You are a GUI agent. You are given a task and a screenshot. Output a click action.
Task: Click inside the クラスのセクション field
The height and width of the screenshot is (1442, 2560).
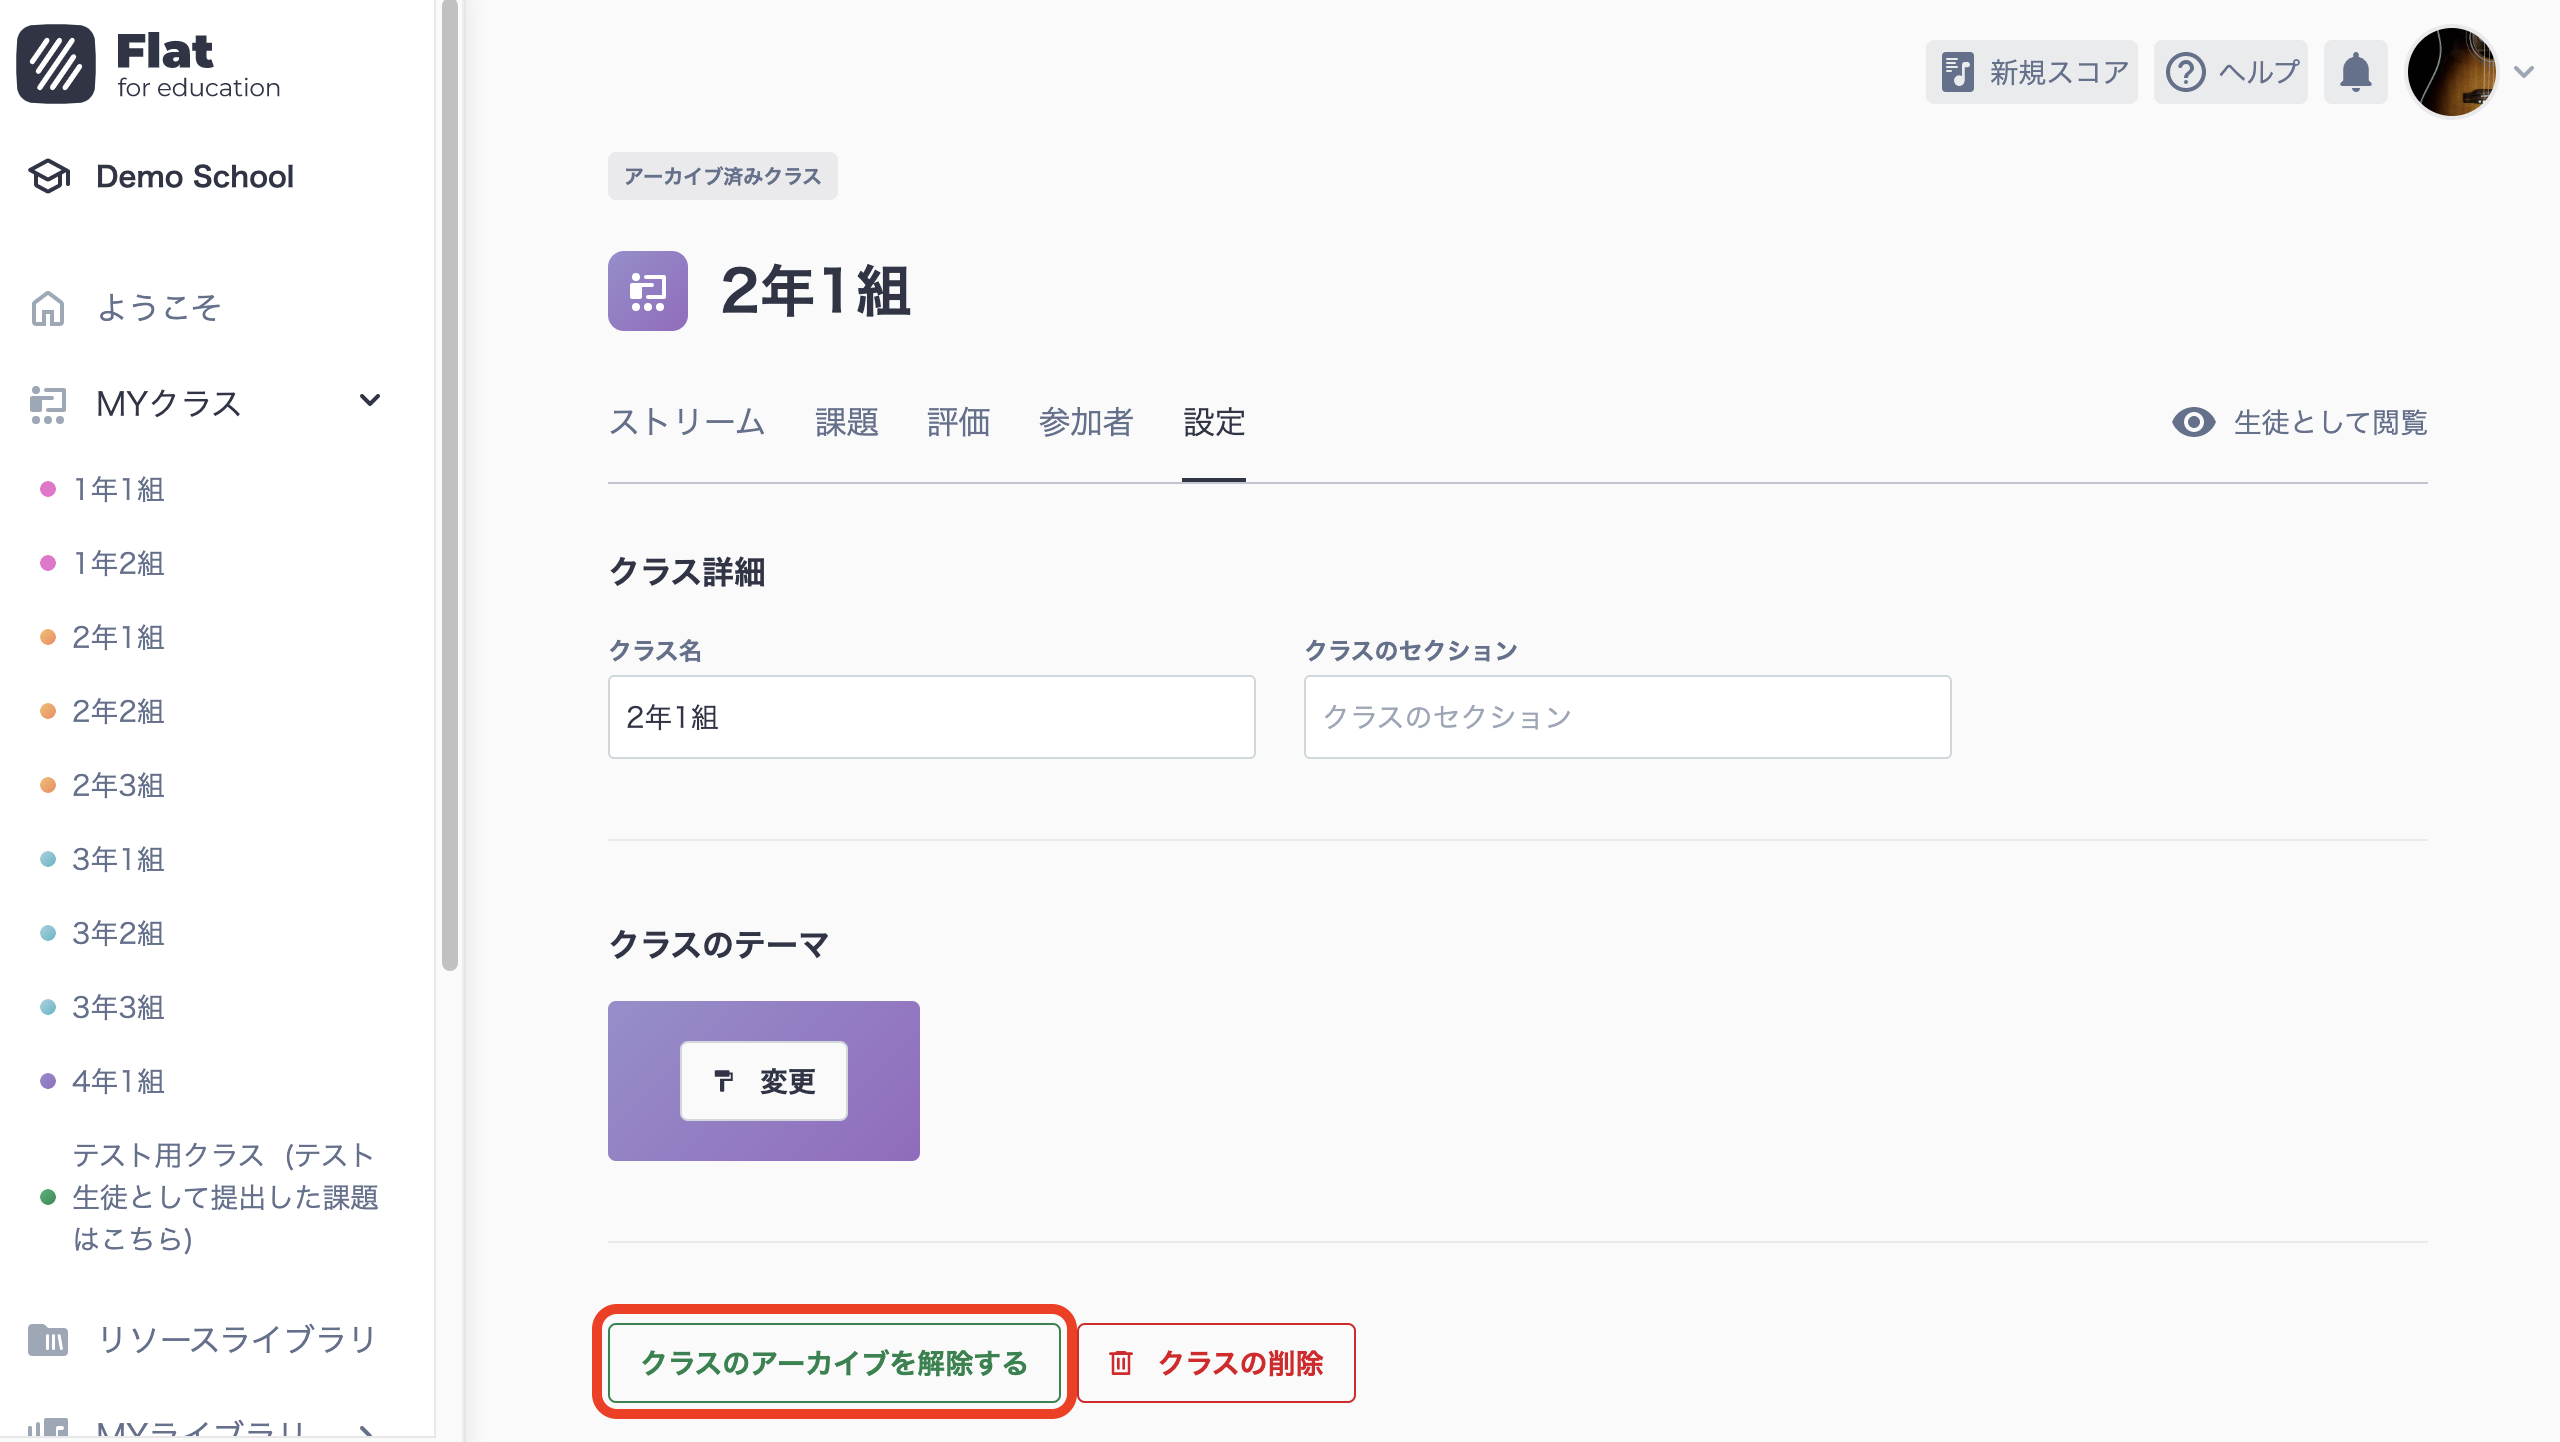point(1626,716)
